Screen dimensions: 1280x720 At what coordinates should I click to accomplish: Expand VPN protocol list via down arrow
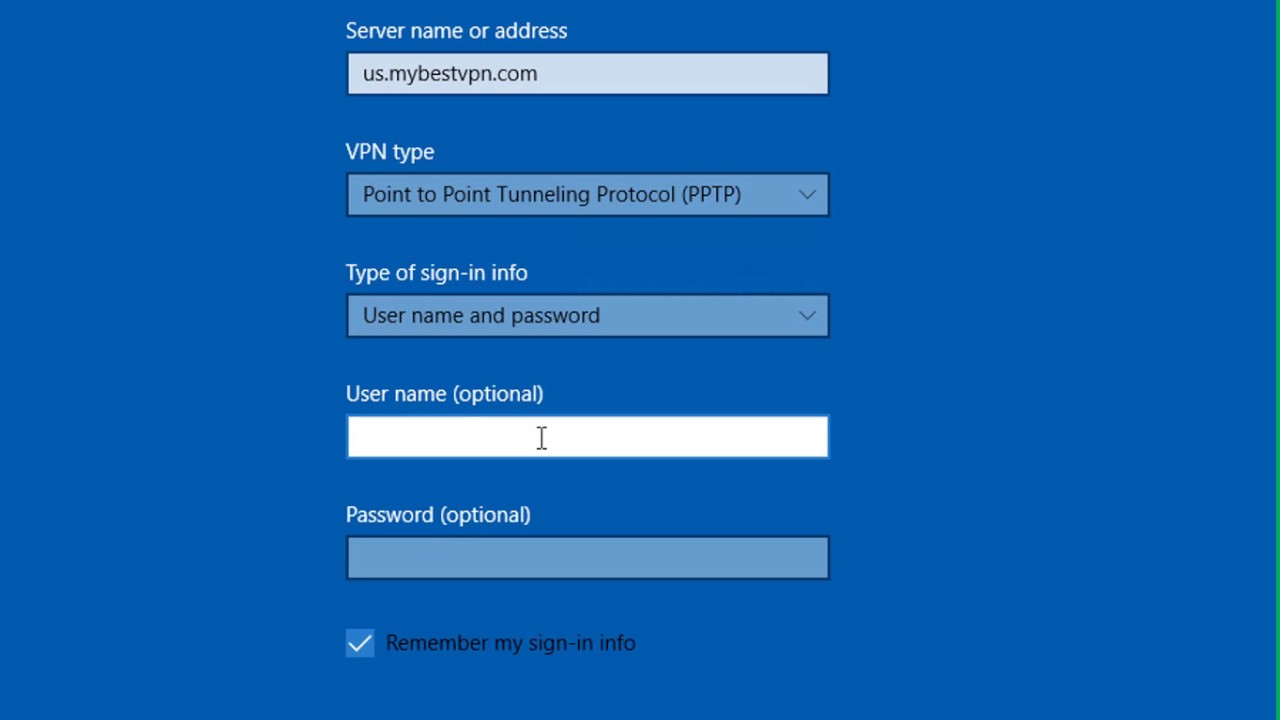(x=806, y=195)
